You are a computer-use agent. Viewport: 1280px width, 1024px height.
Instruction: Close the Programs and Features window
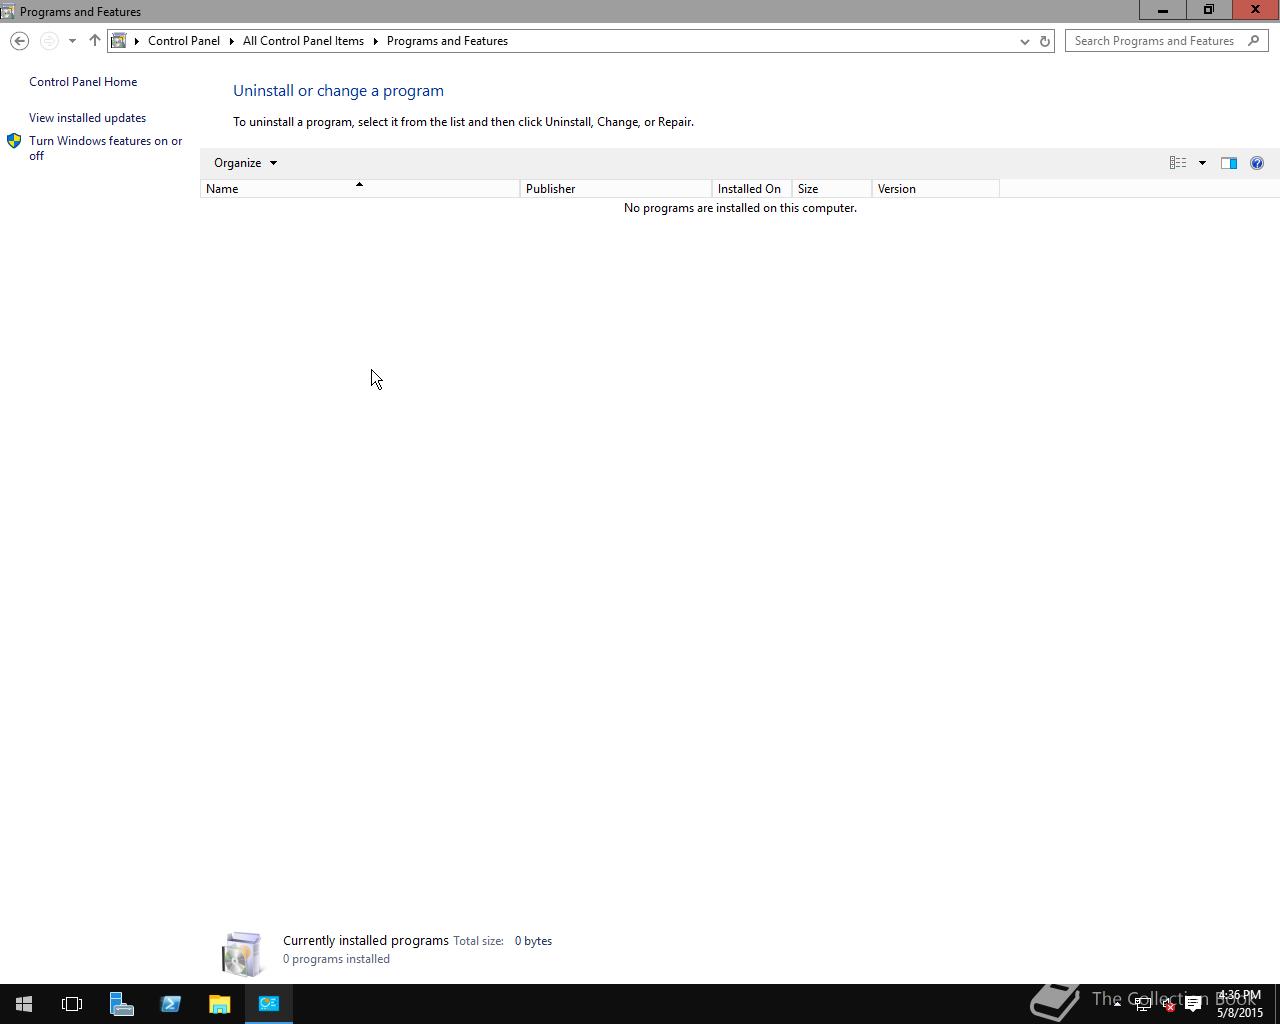(1255, 10)
